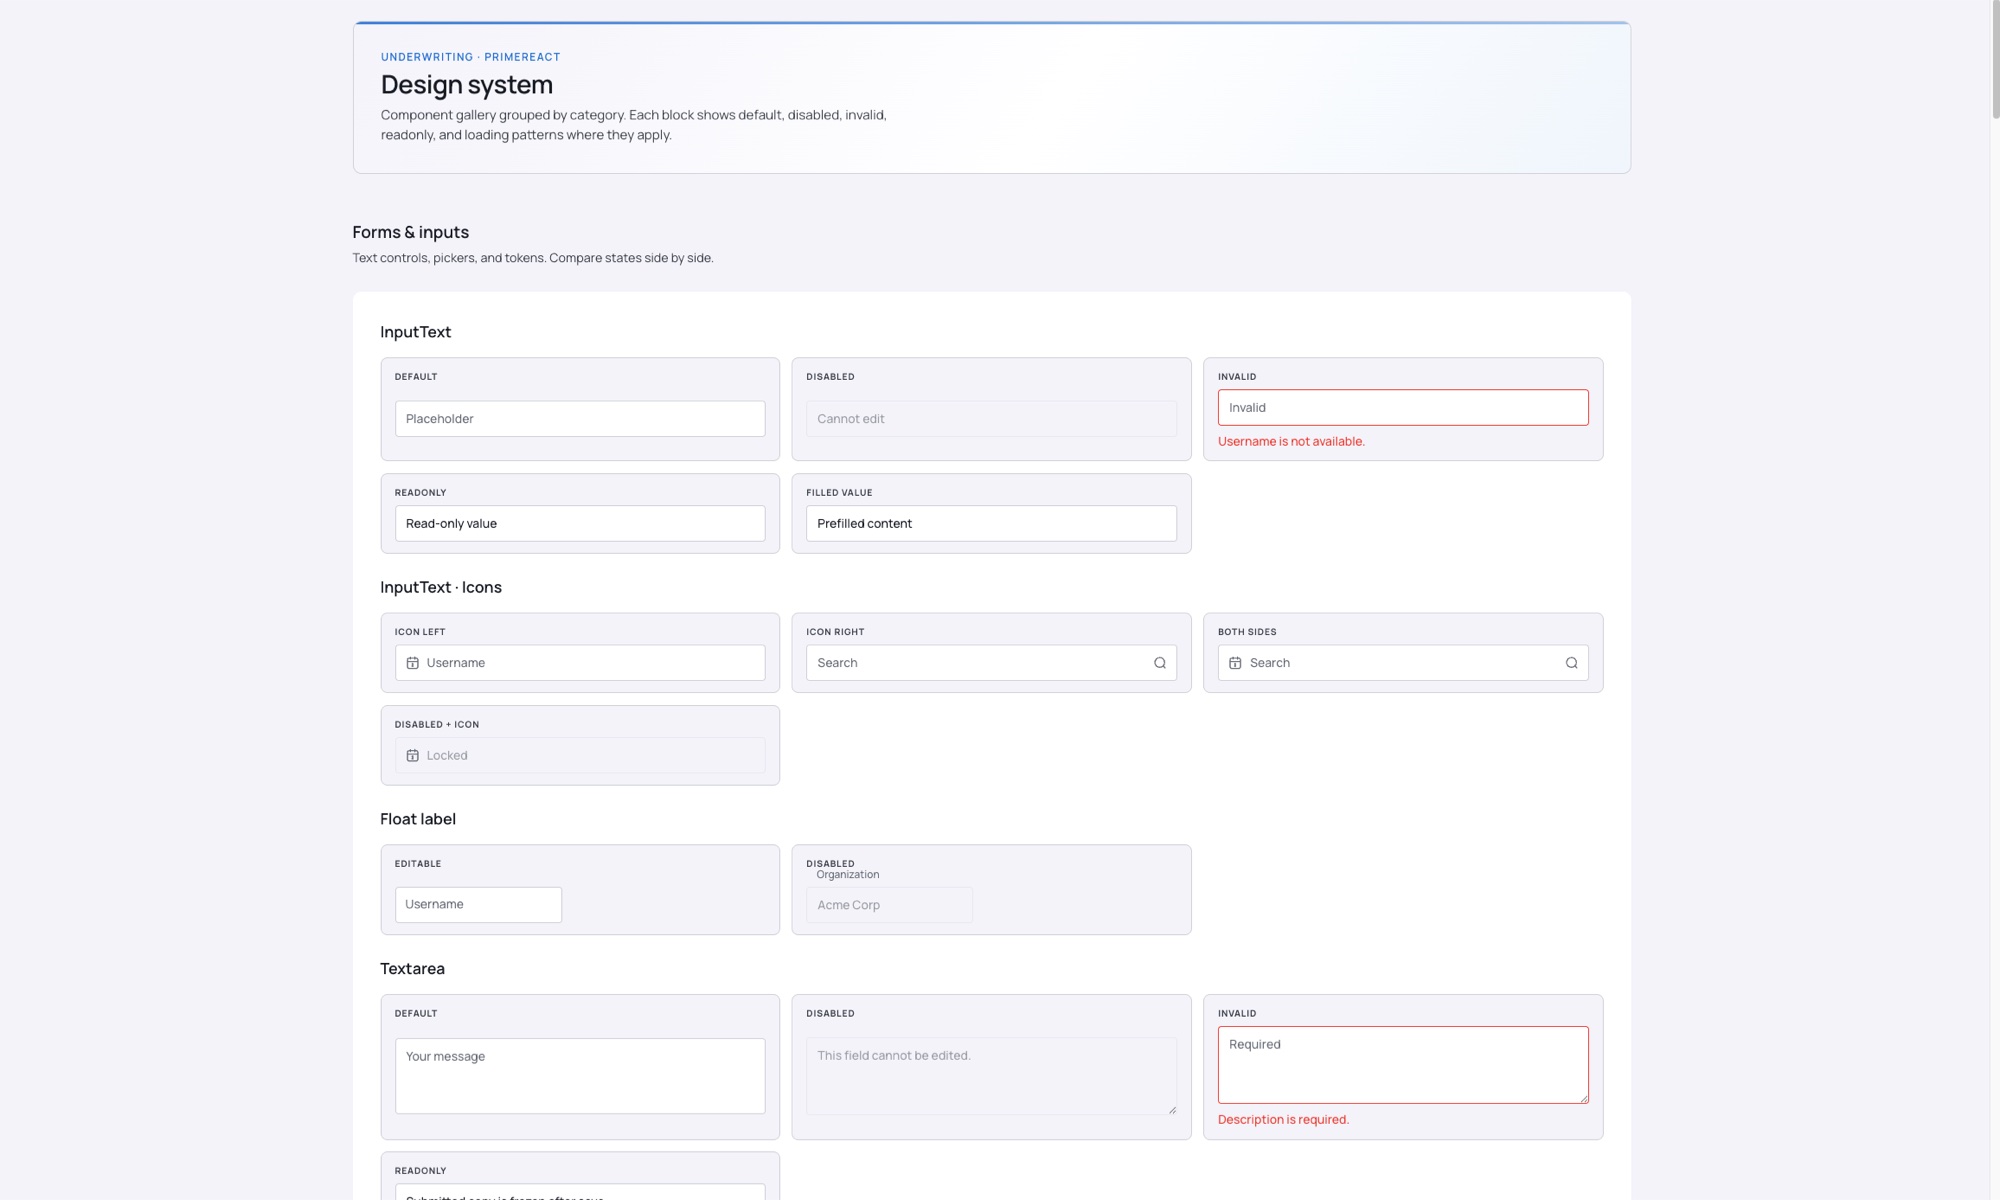Focus the float label Username input
The height and width of the screenshot is (1200, 2000).
click(x=478, y=905)
